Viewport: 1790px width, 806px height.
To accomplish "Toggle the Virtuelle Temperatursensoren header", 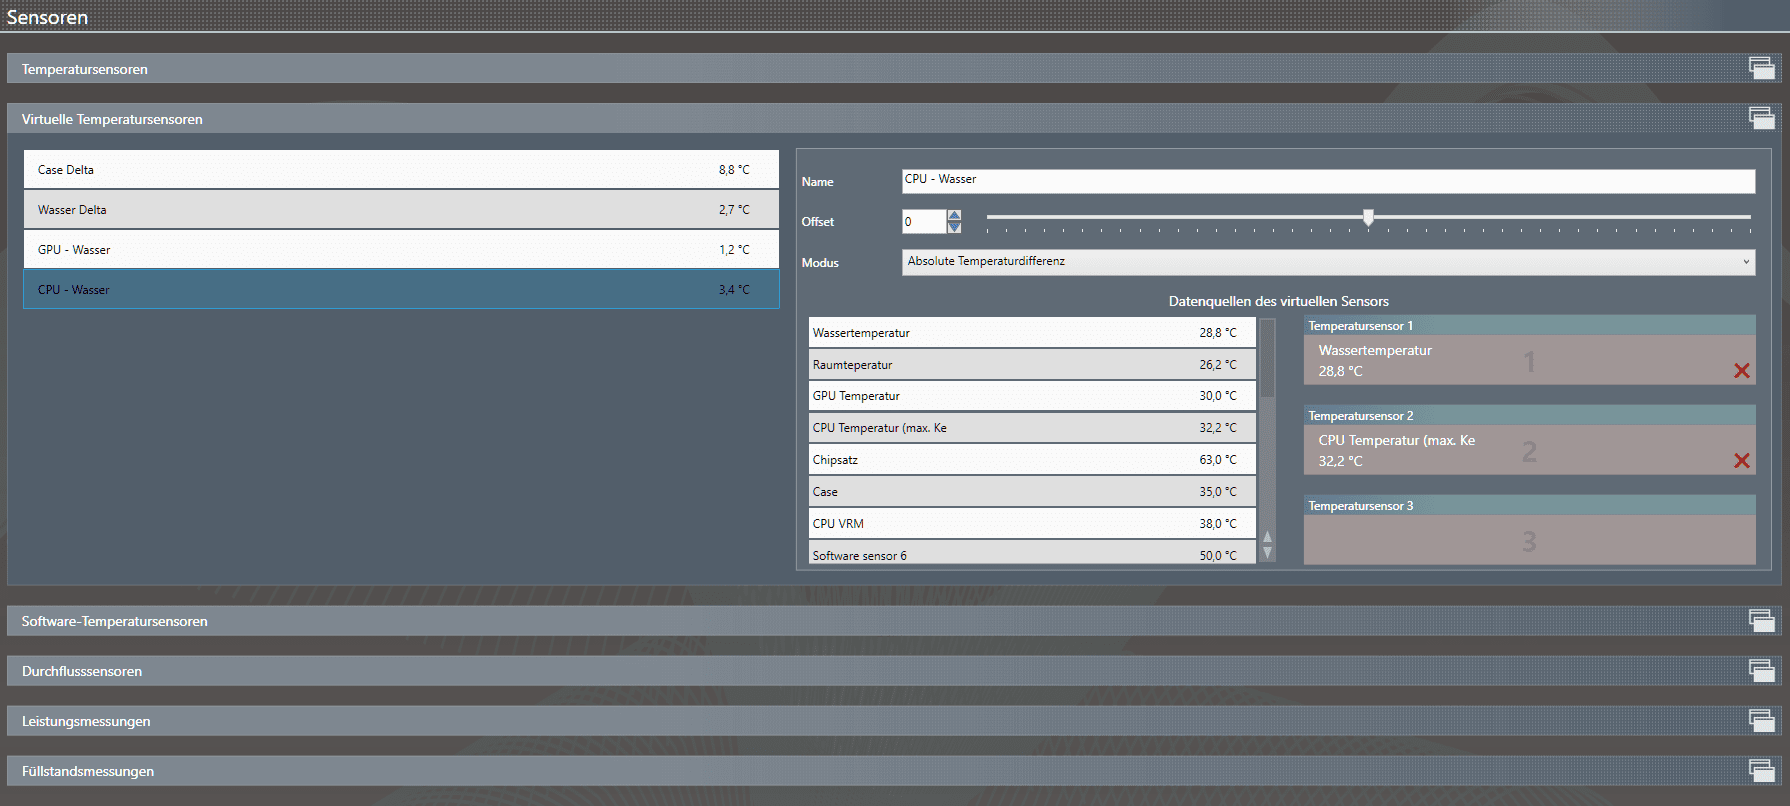I will point(894,119).
